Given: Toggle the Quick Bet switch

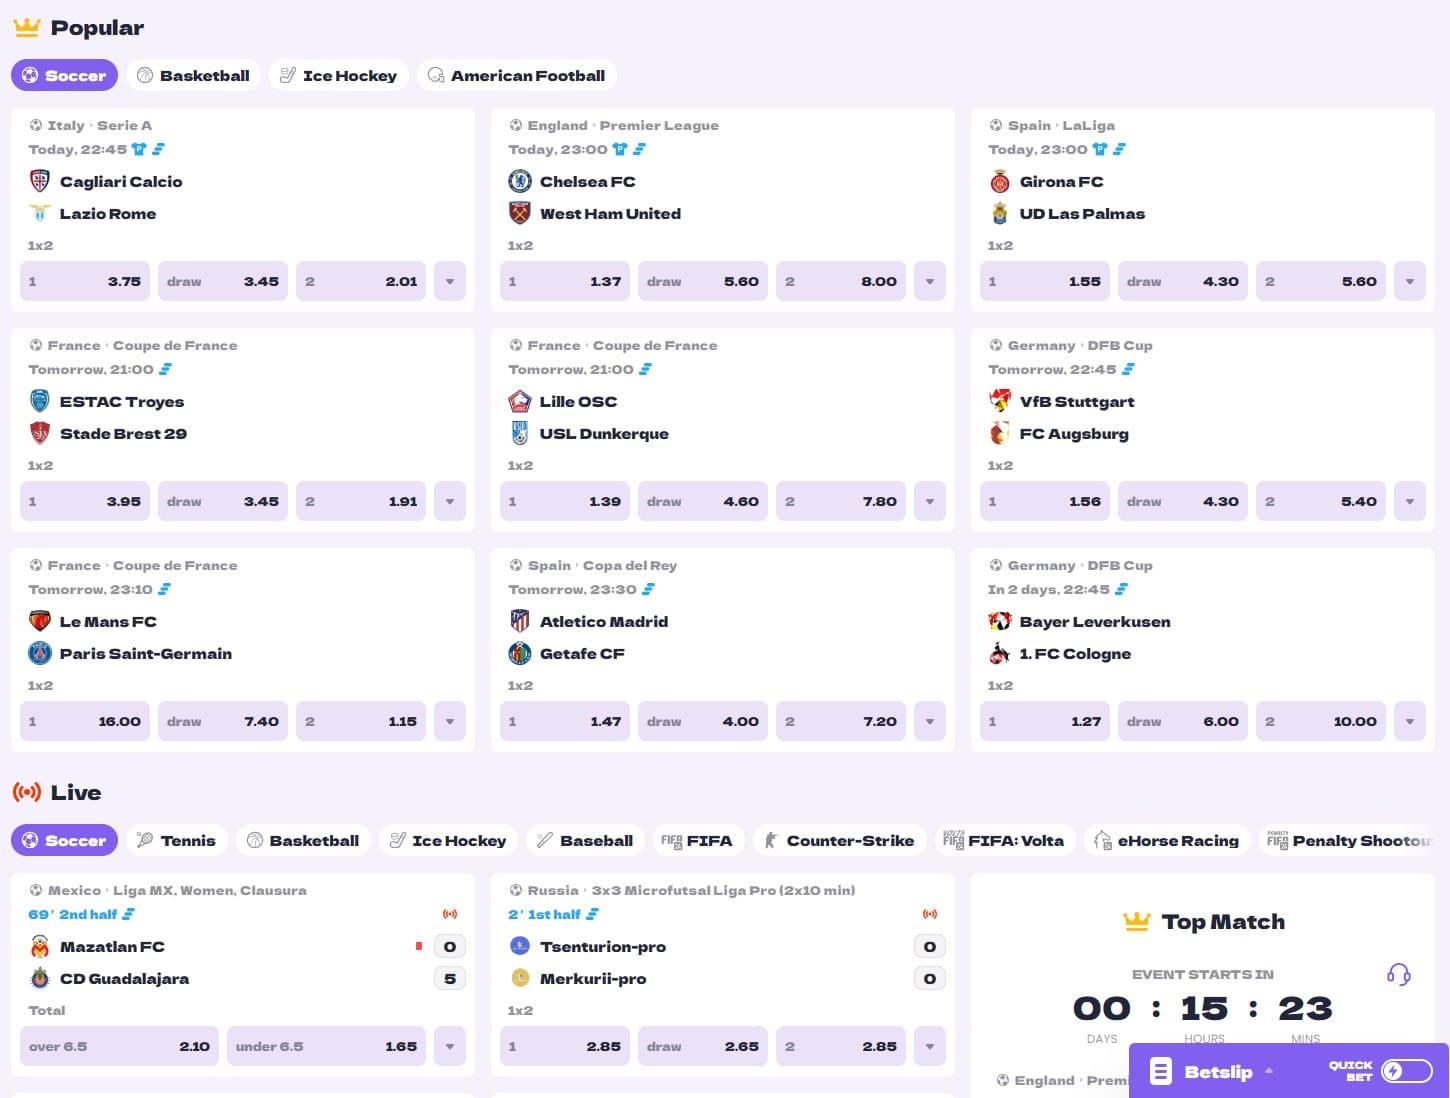Looking at the screenshot, I should [1406, 1071].
